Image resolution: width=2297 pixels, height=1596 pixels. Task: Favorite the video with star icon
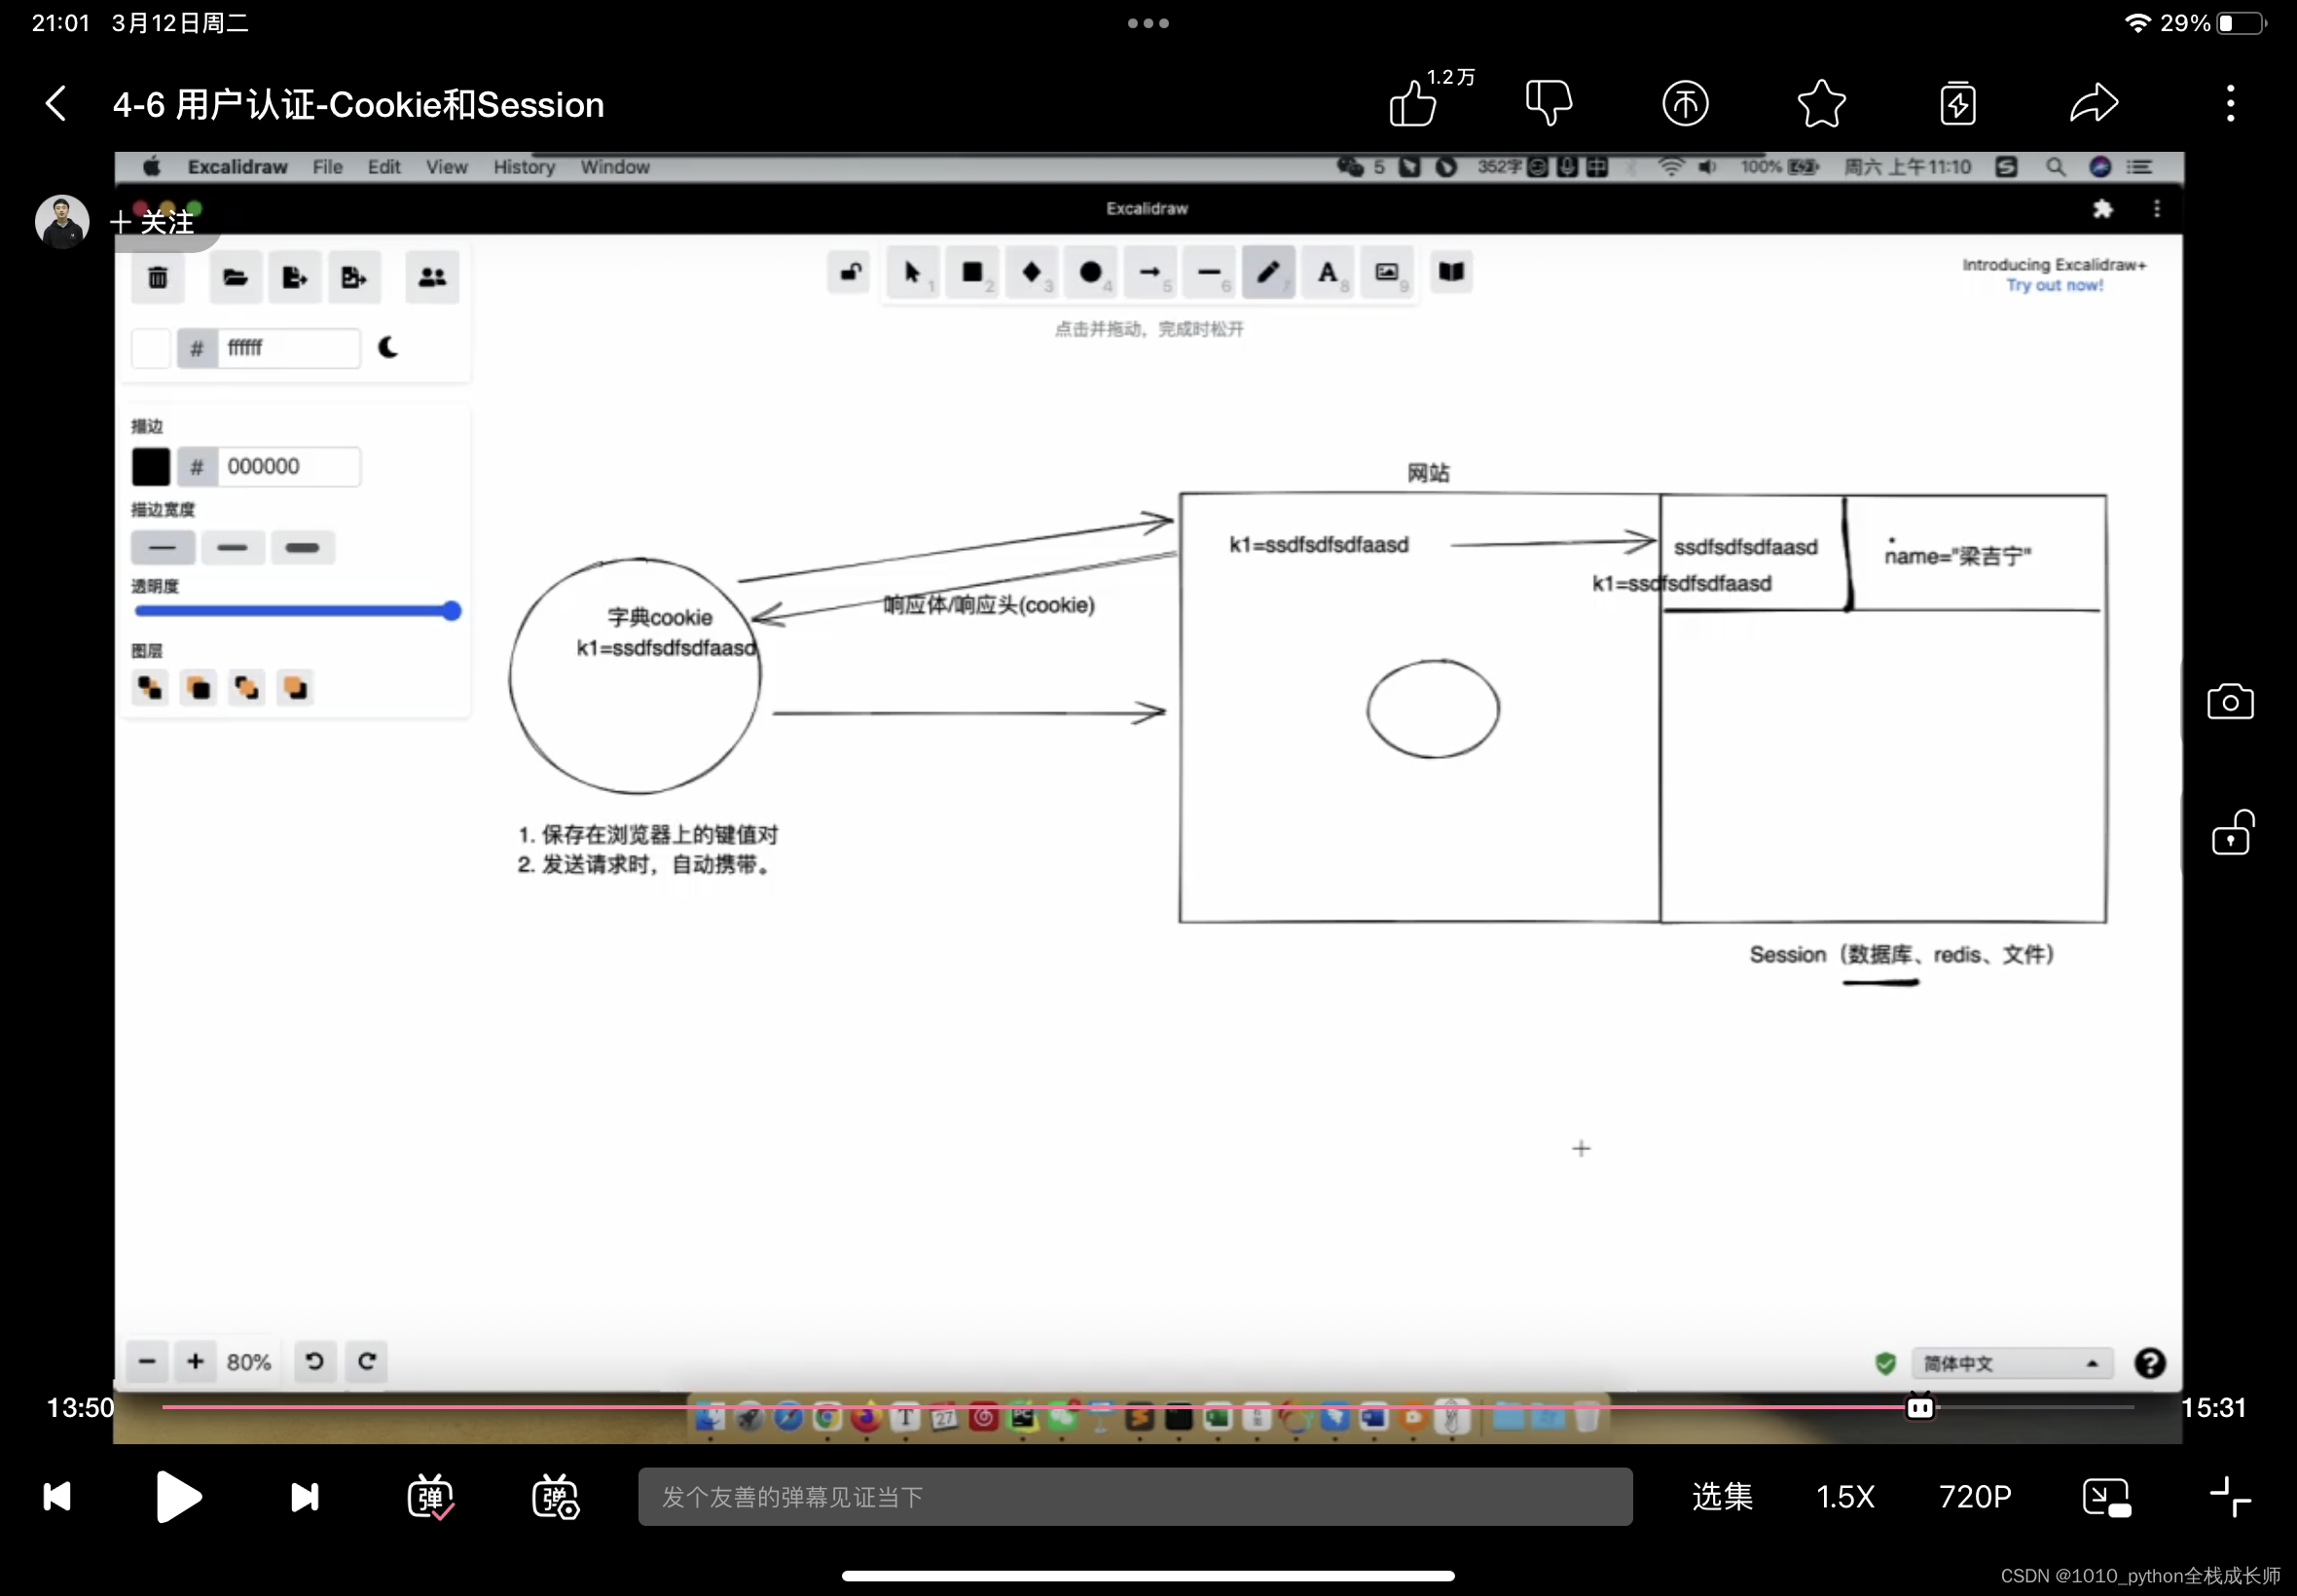1821,103
